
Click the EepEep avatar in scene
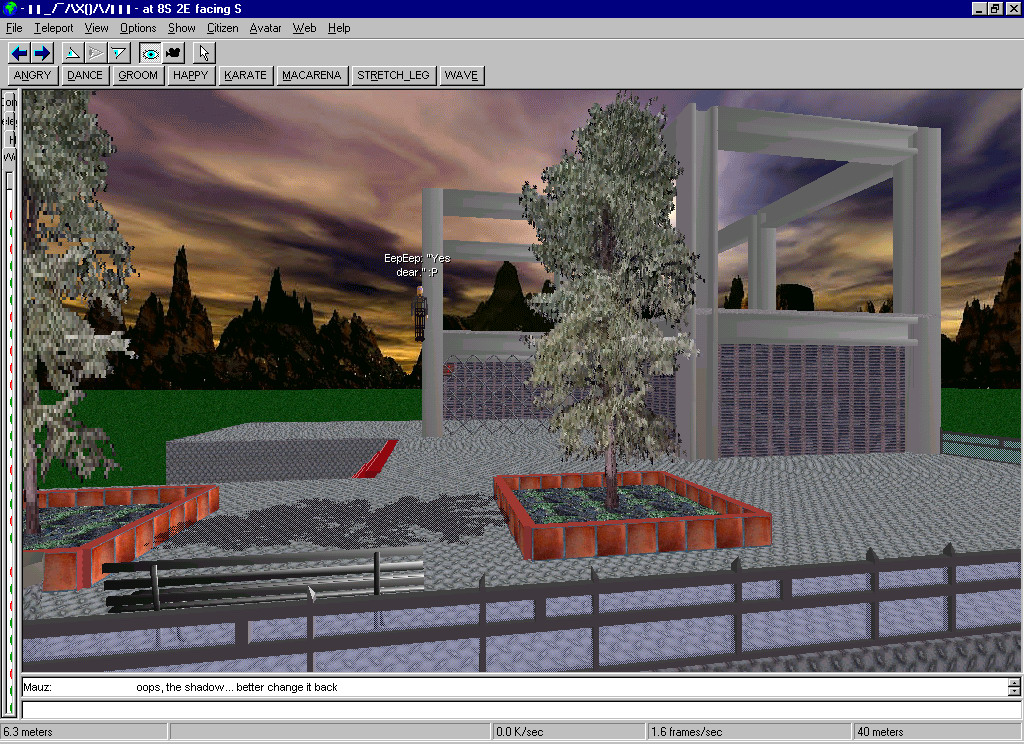tap(421, 313)
